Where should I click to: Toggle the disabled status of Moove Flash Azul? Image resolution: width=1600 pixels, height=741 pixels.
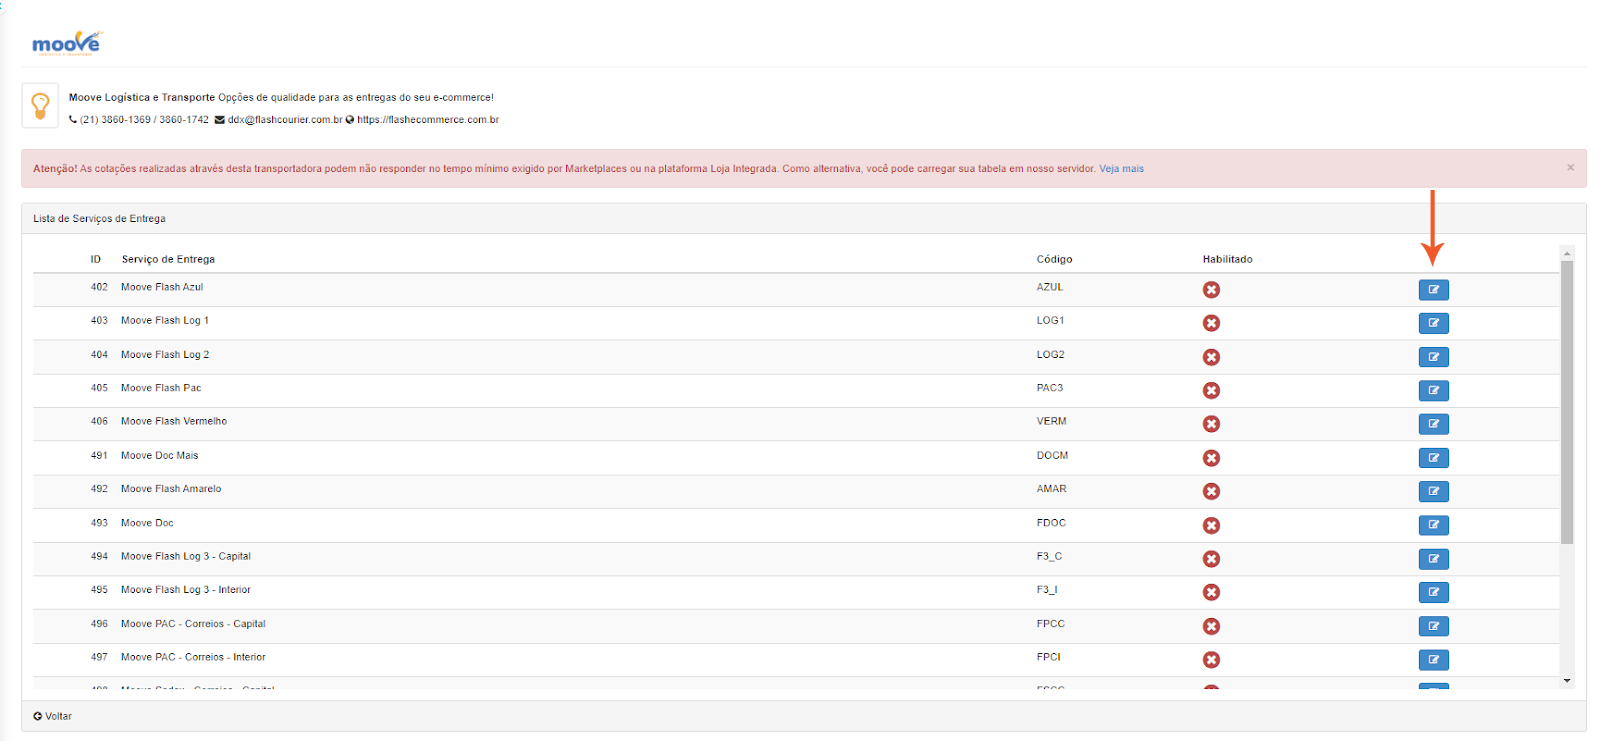coord(1211,290)
